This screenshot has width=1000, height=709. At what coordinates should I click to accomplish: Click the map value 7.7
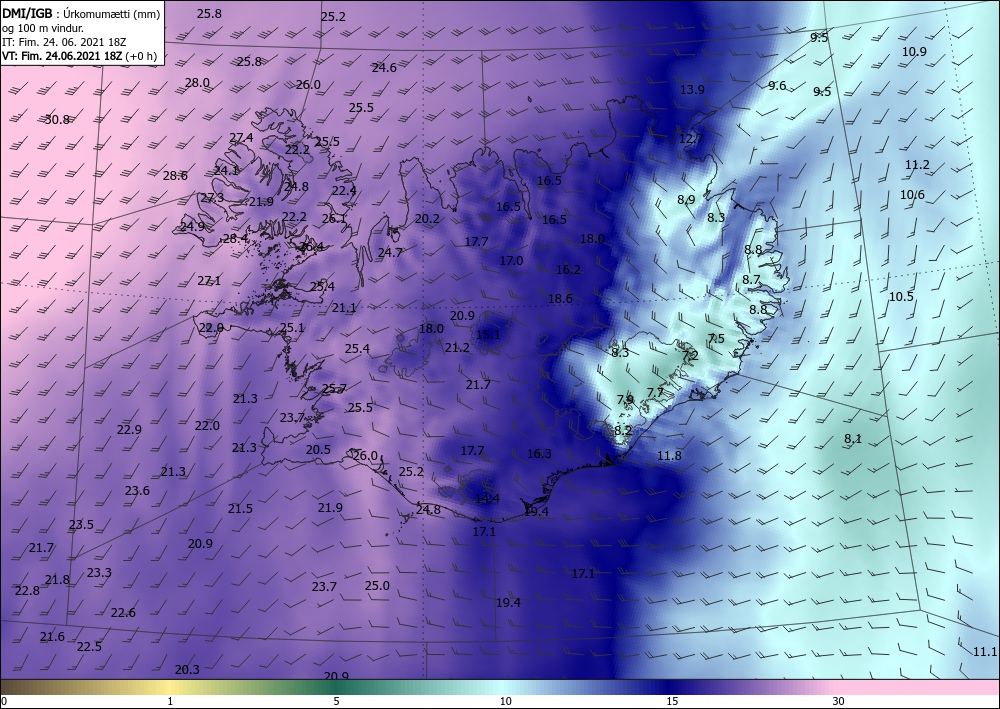tap(656, 393)
